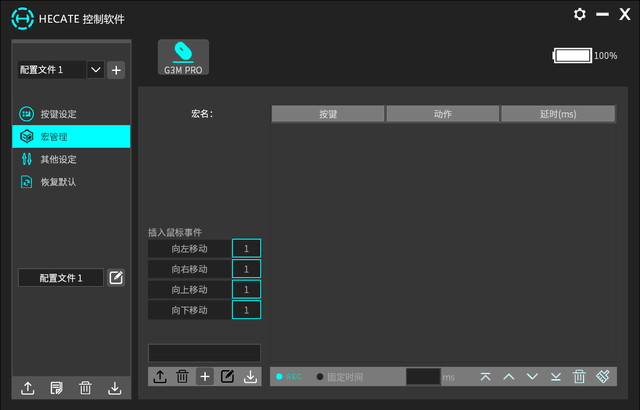This screenshot has height=410, width=640.
Task: Open 按键设定 key settings page
Action: (57, 113)
